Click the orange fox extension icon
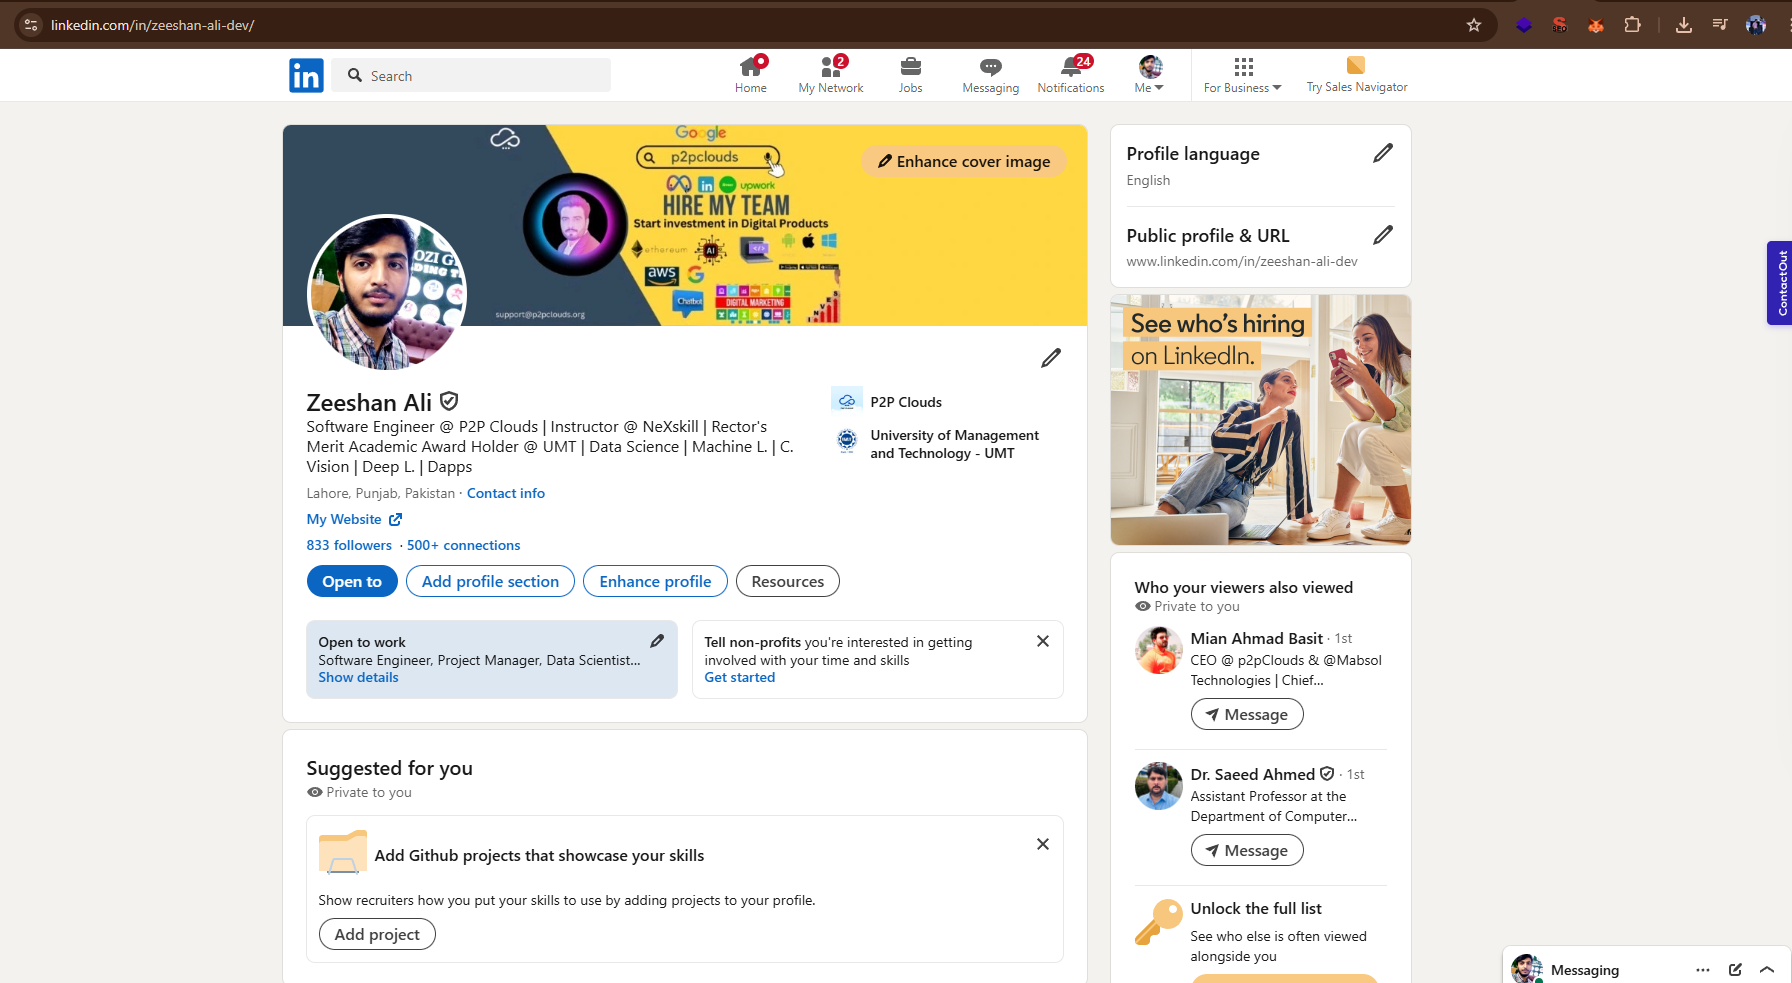Screen dimensions: 1792x983 (1596, 25)
